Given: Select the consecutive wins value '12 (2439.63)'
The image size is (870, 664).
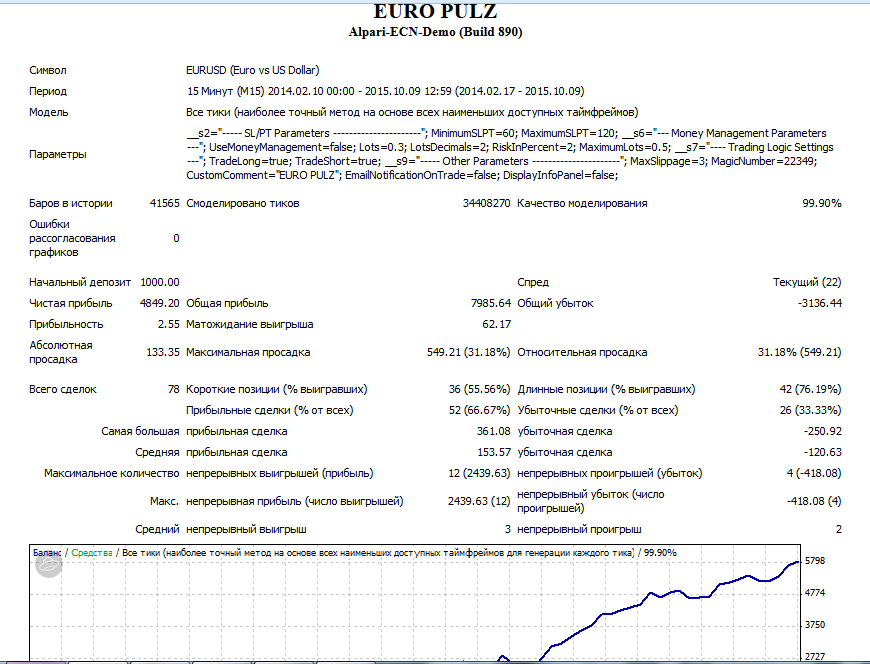Looking at the screenshot, I should 479,474.
